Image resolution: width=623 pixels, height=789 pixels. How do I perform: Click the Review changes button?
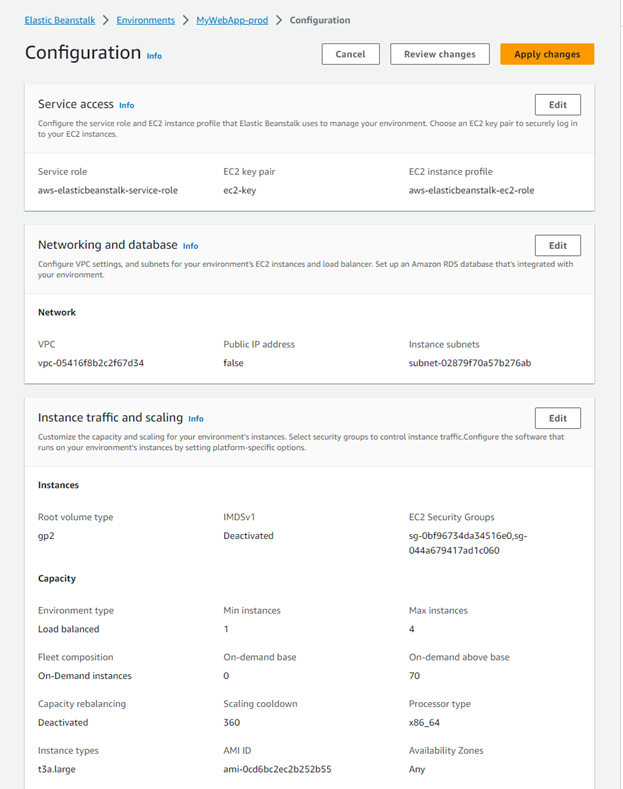tap(439, 54)
